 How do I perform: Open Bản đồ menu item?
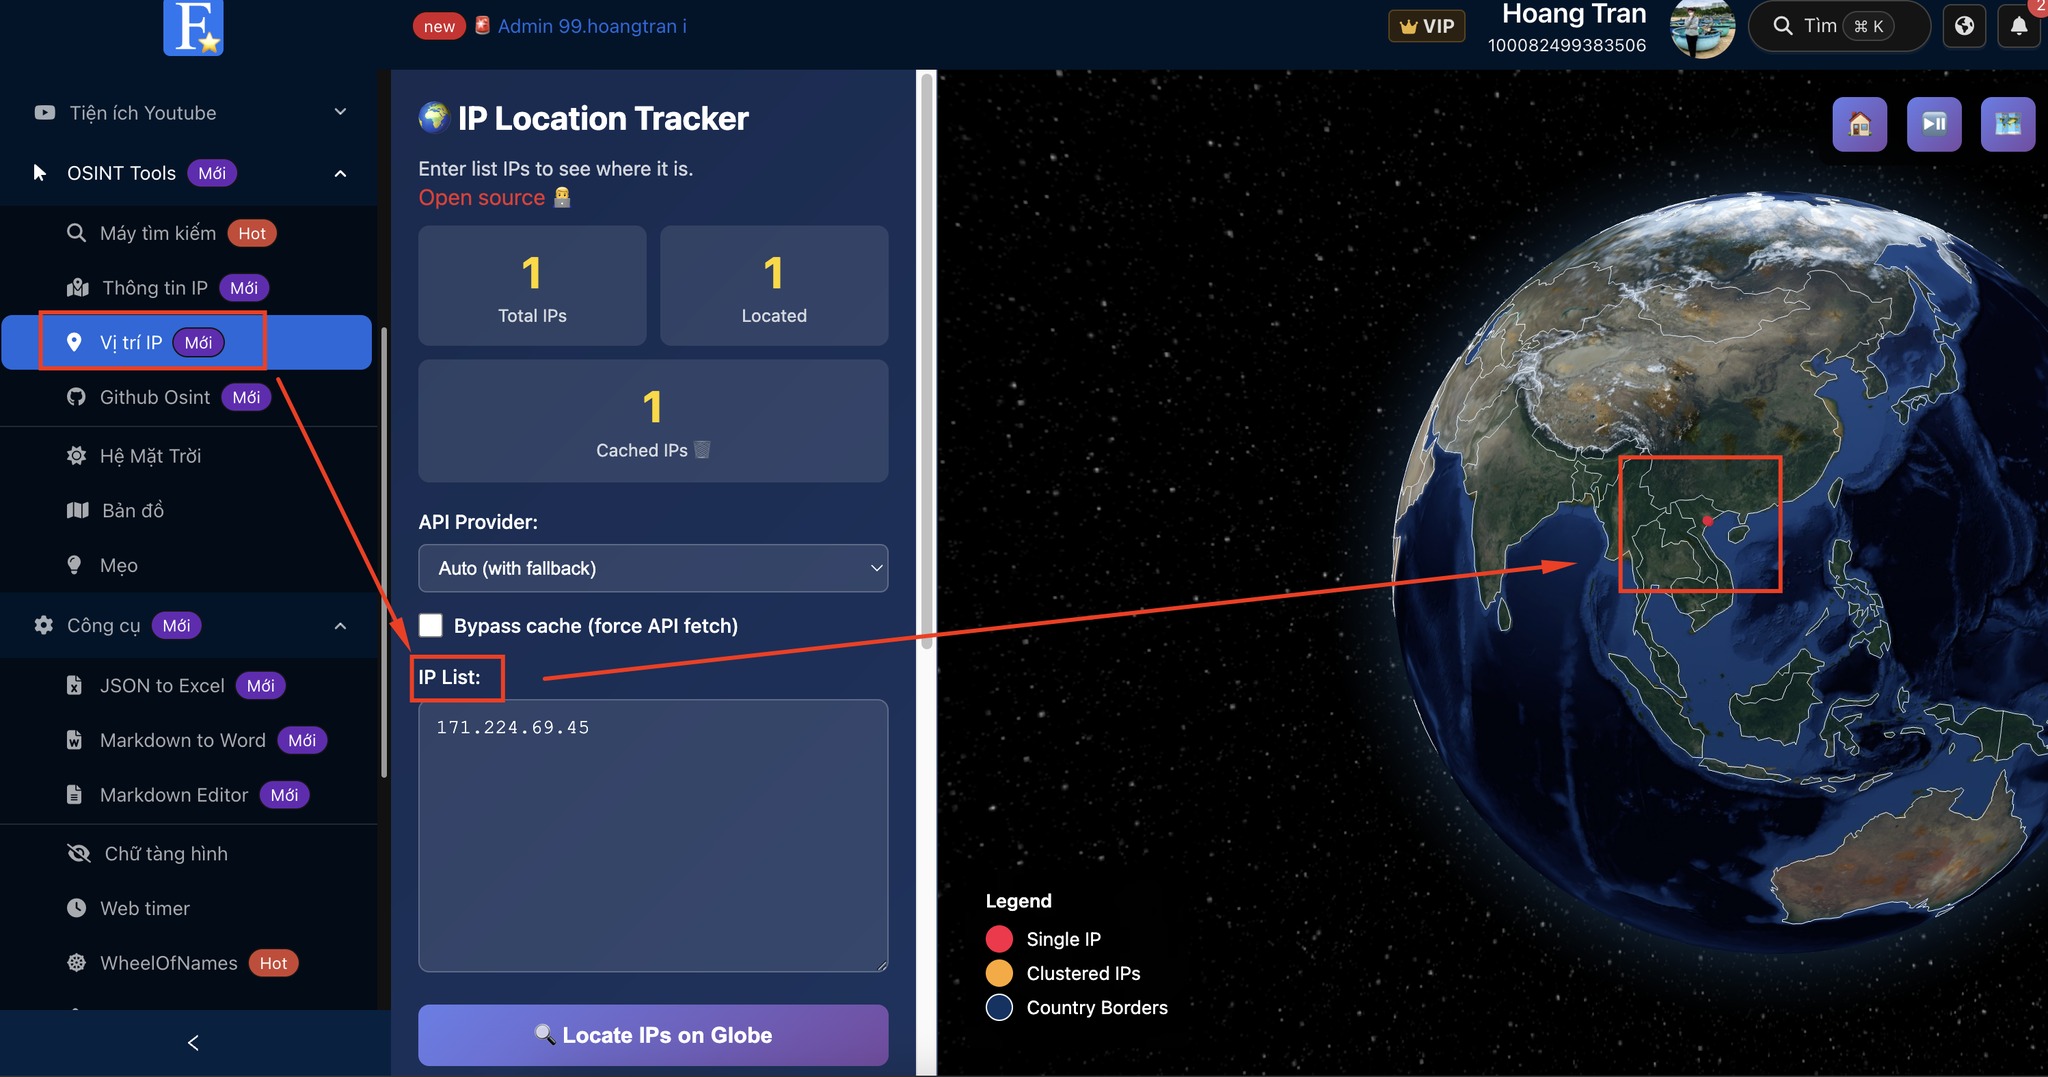(188, 511)
